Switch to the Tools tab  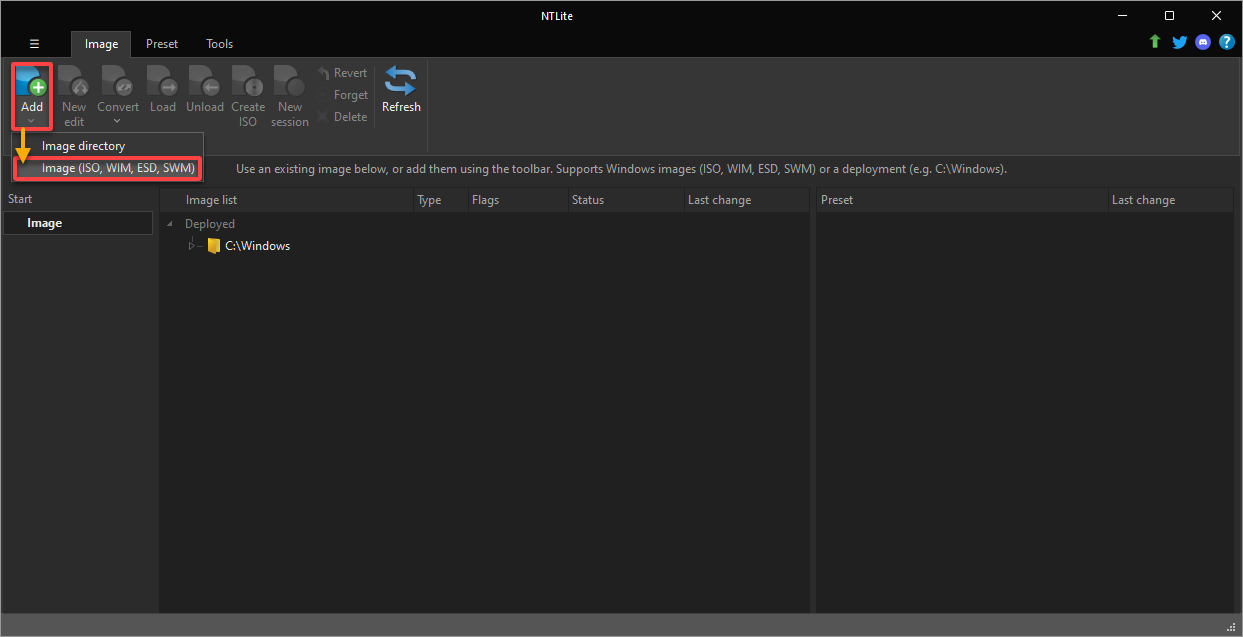coord(219,44)
